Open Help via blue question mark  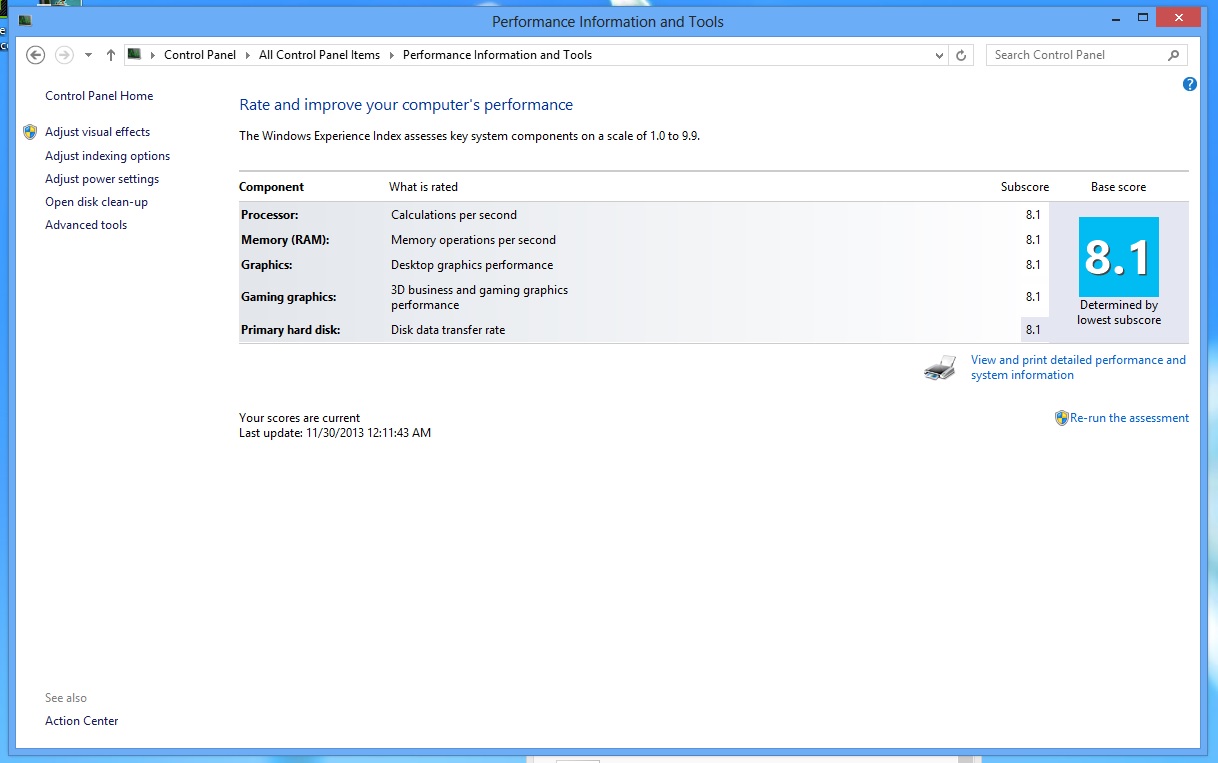click(x=1189, y=85)
